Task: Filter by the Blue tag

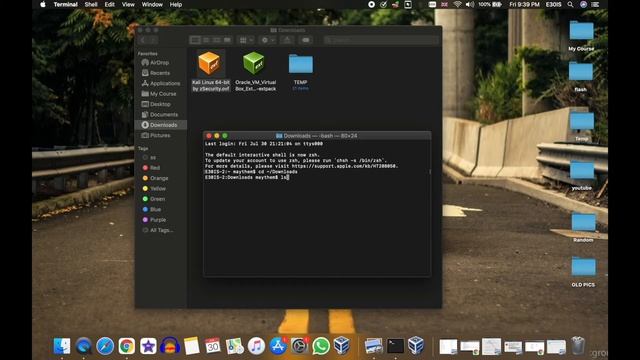Action: 151,209
